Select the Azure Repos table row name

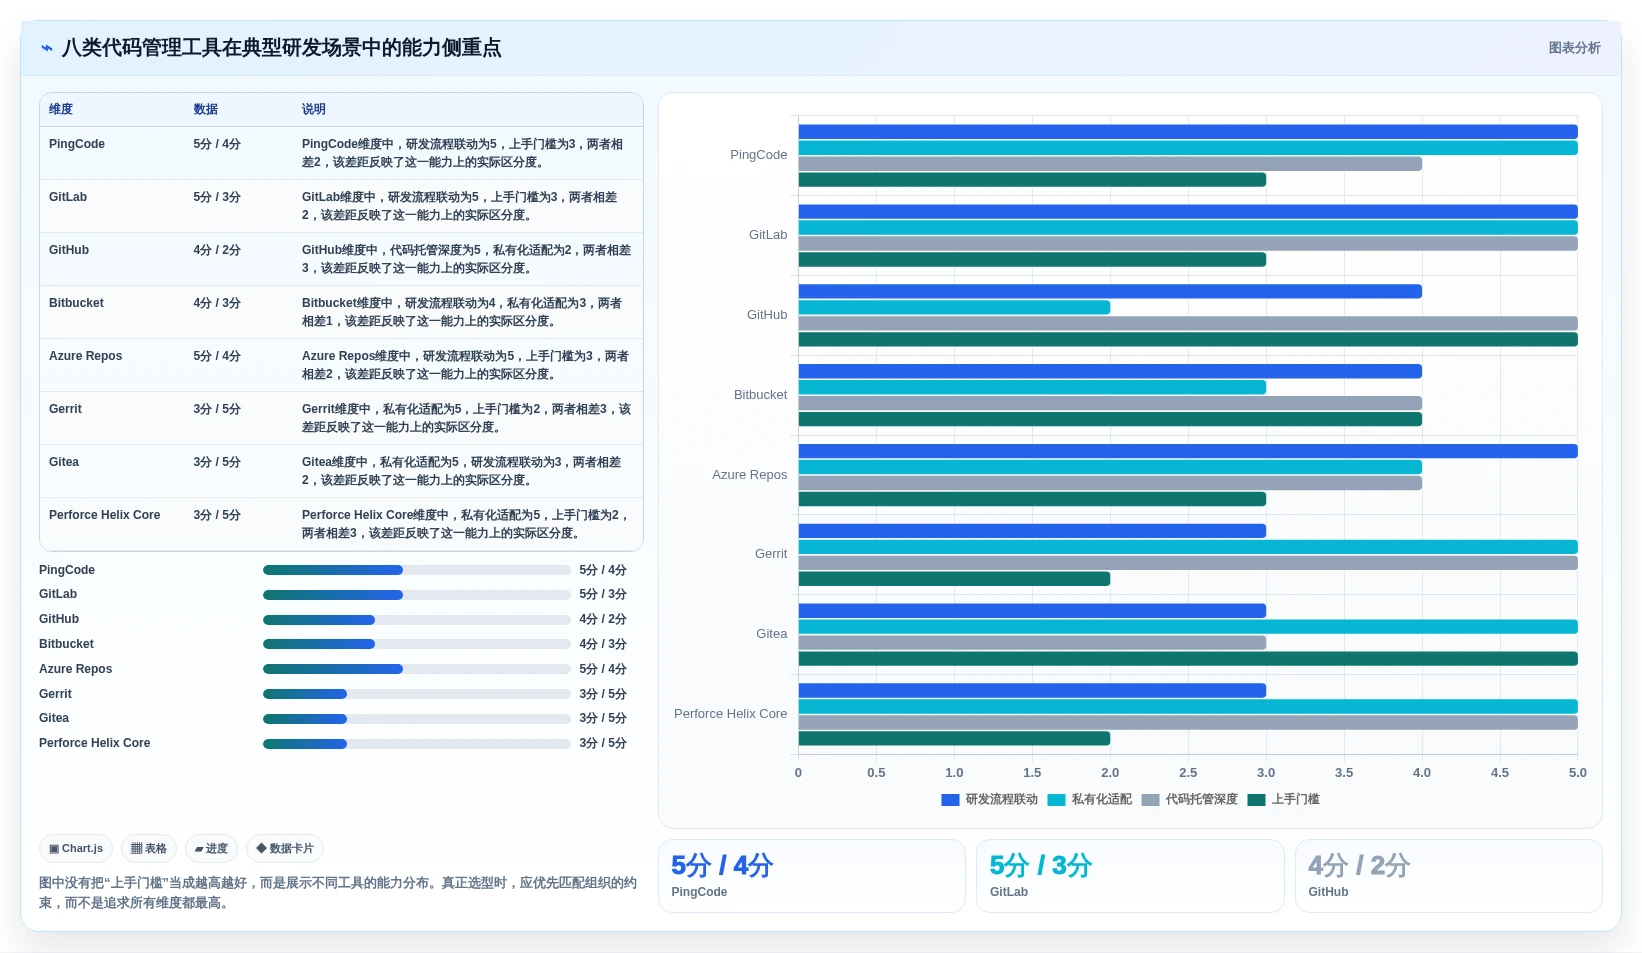(86, 356)
